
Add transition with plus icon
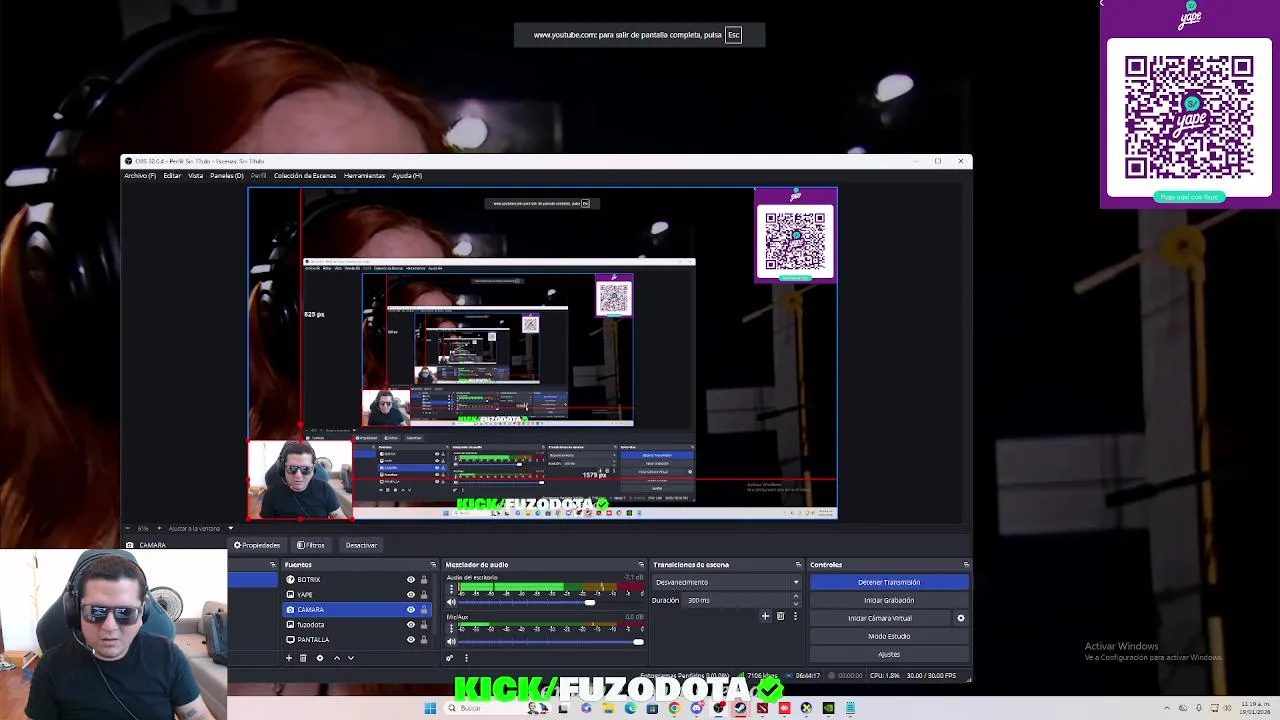(765, 616)
